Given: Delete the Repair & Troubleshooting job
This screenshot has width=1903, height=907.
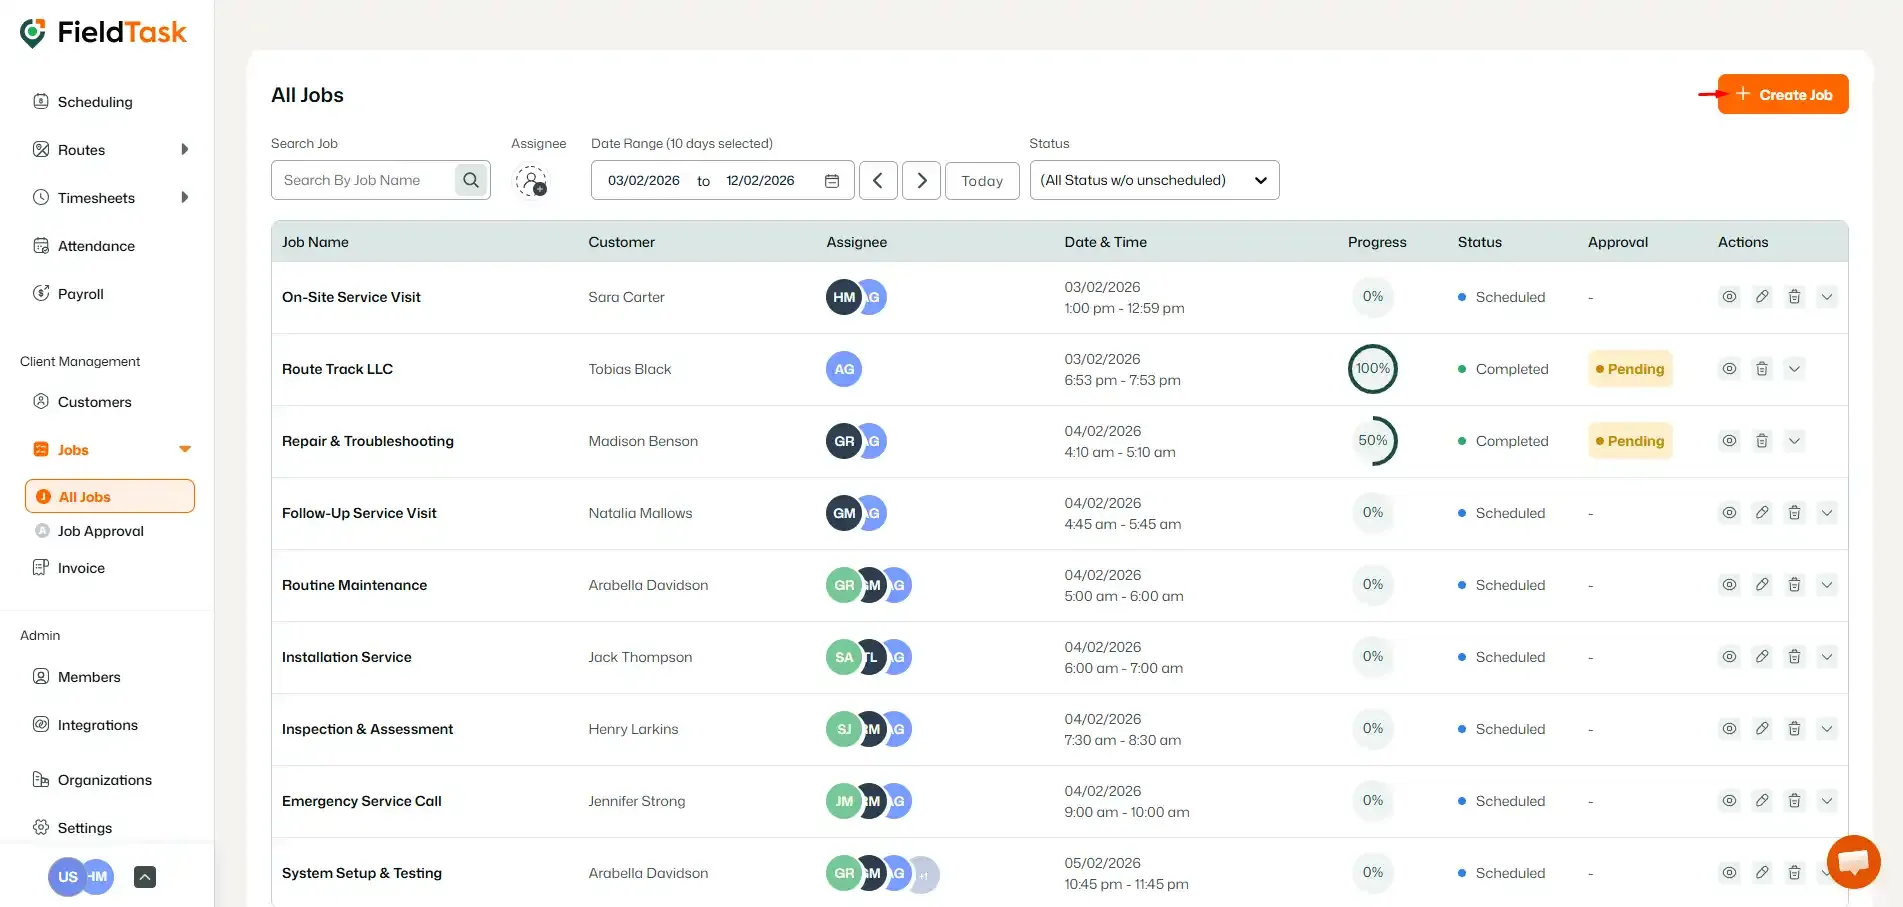Looking at the screenshot, I should [1762, 441].
